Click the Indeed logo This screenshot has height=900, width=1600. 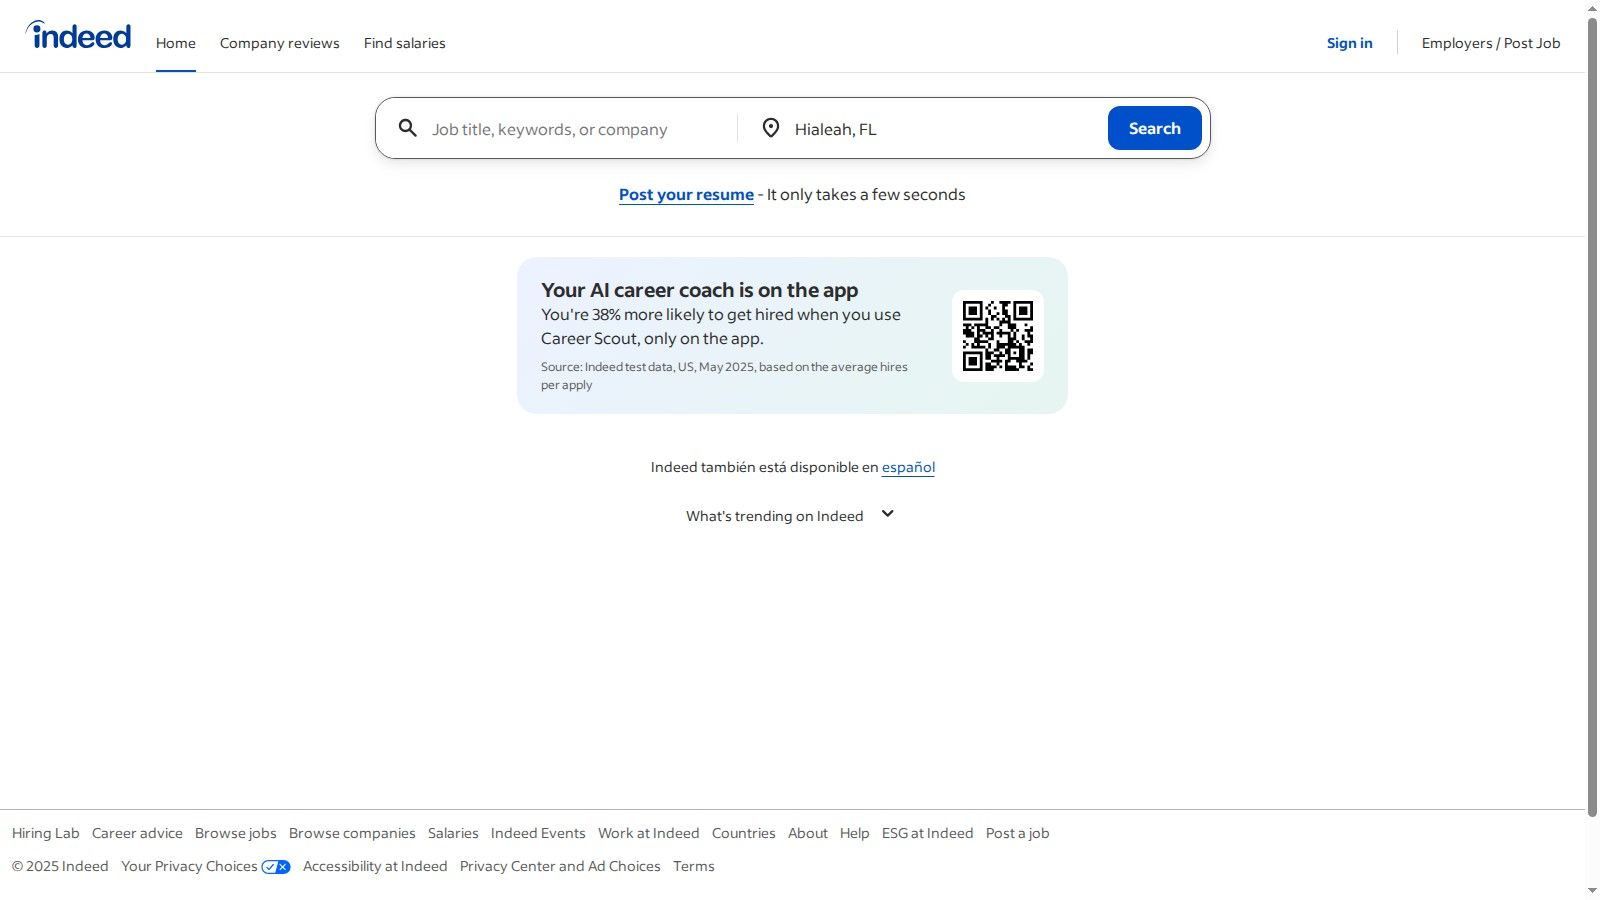pos(78,35)
